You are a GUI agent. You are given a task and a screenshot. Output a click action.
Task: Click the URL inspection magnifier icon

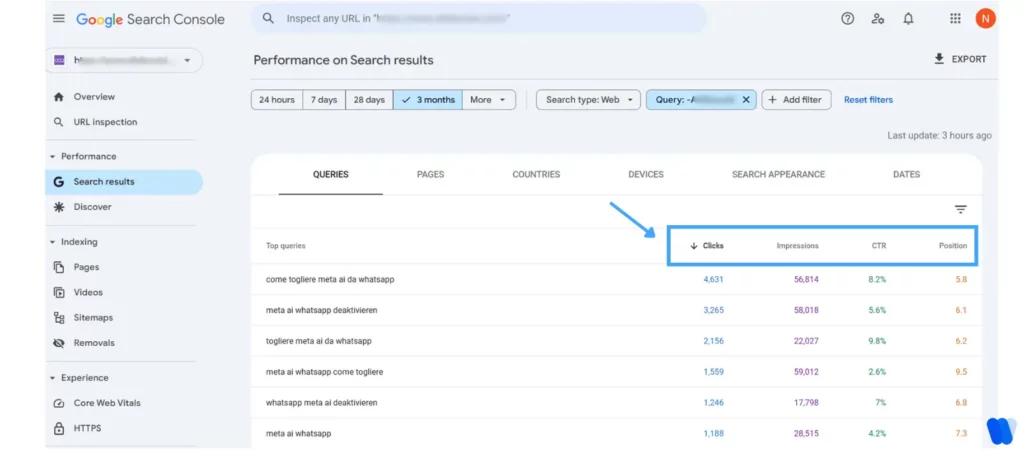[x=59, y=122]
